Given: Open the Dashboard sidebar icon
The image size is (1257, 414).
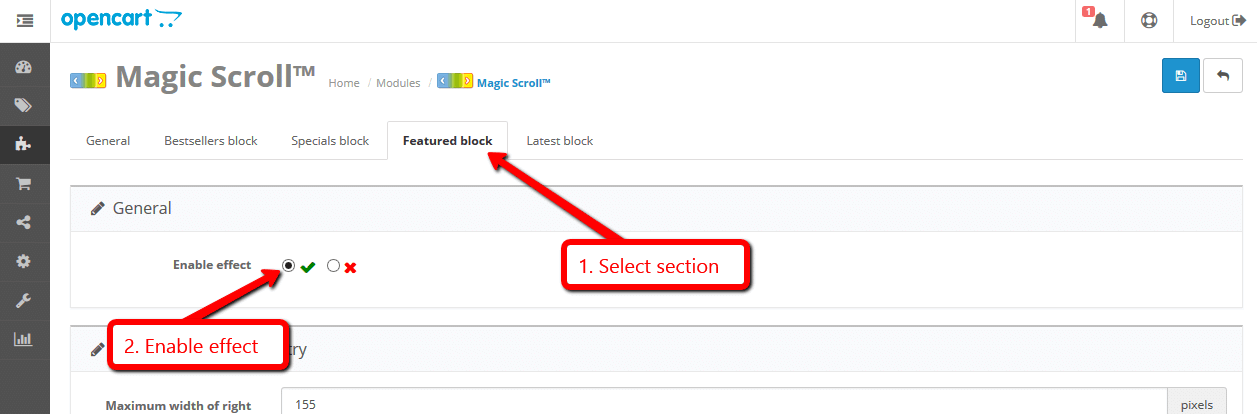Looking at the screenshot, I should click(24, 68).
